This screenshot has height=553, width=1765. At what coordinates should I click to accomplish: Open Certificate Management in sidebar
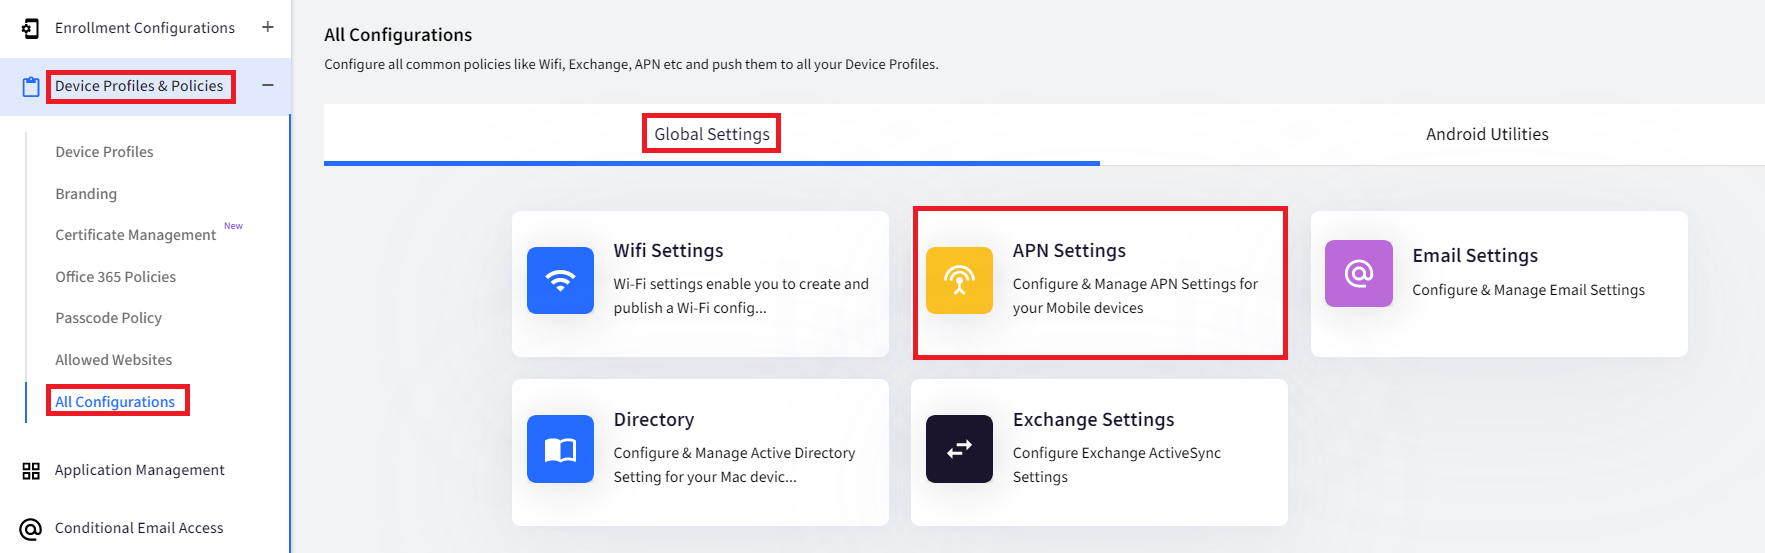click(135, 235)
